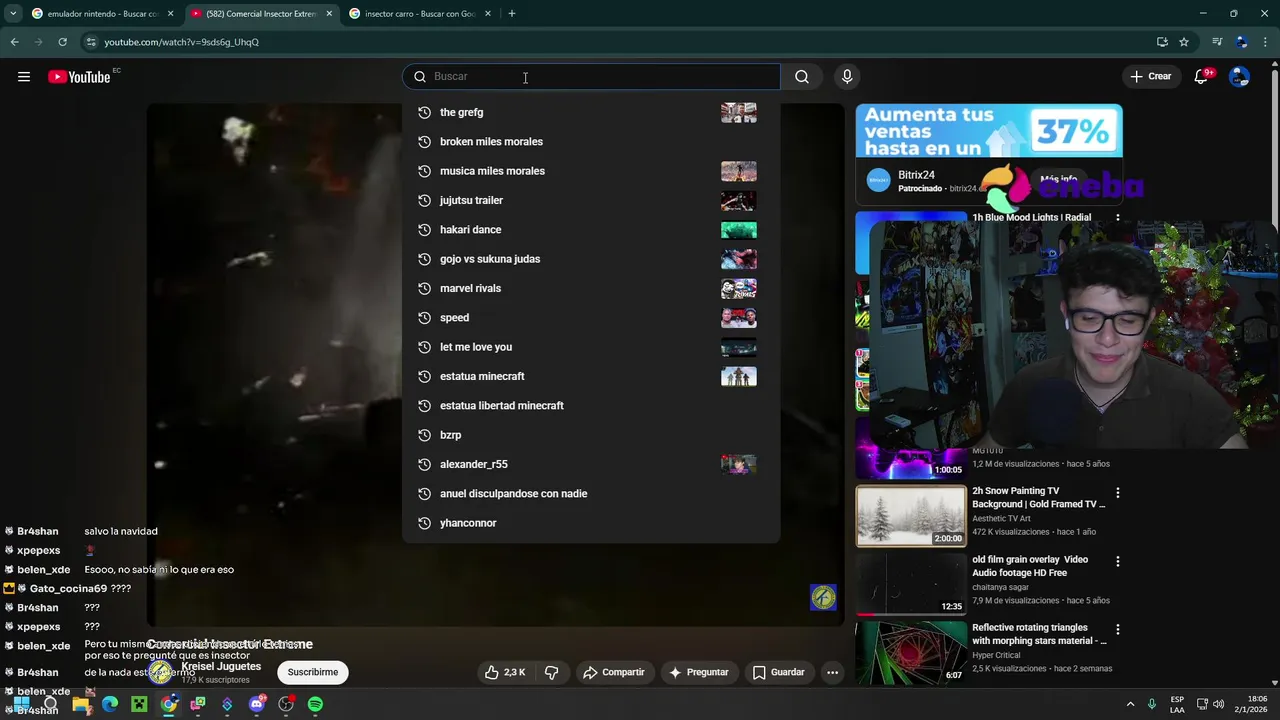Open the YouTube hamburger guide menu
Viewport: 1280px width, 720px height.
pyautogui.click(x=24, y=77)
